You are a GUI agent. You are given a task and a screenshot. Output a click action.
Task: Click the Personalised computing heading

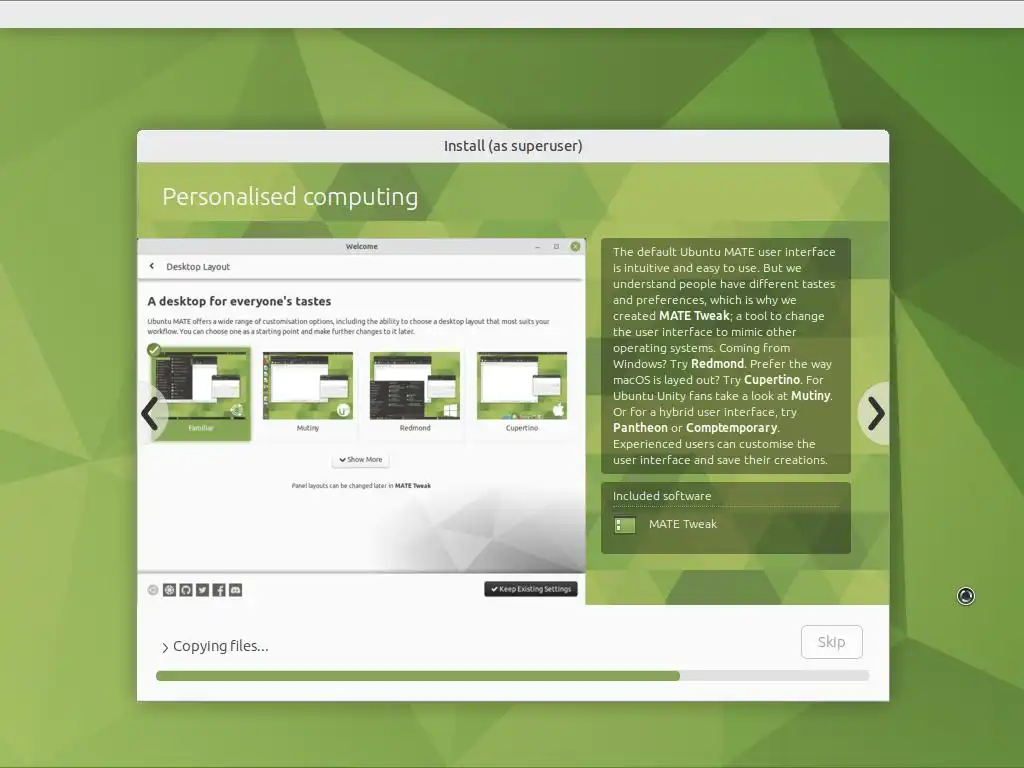pos(290,197)
